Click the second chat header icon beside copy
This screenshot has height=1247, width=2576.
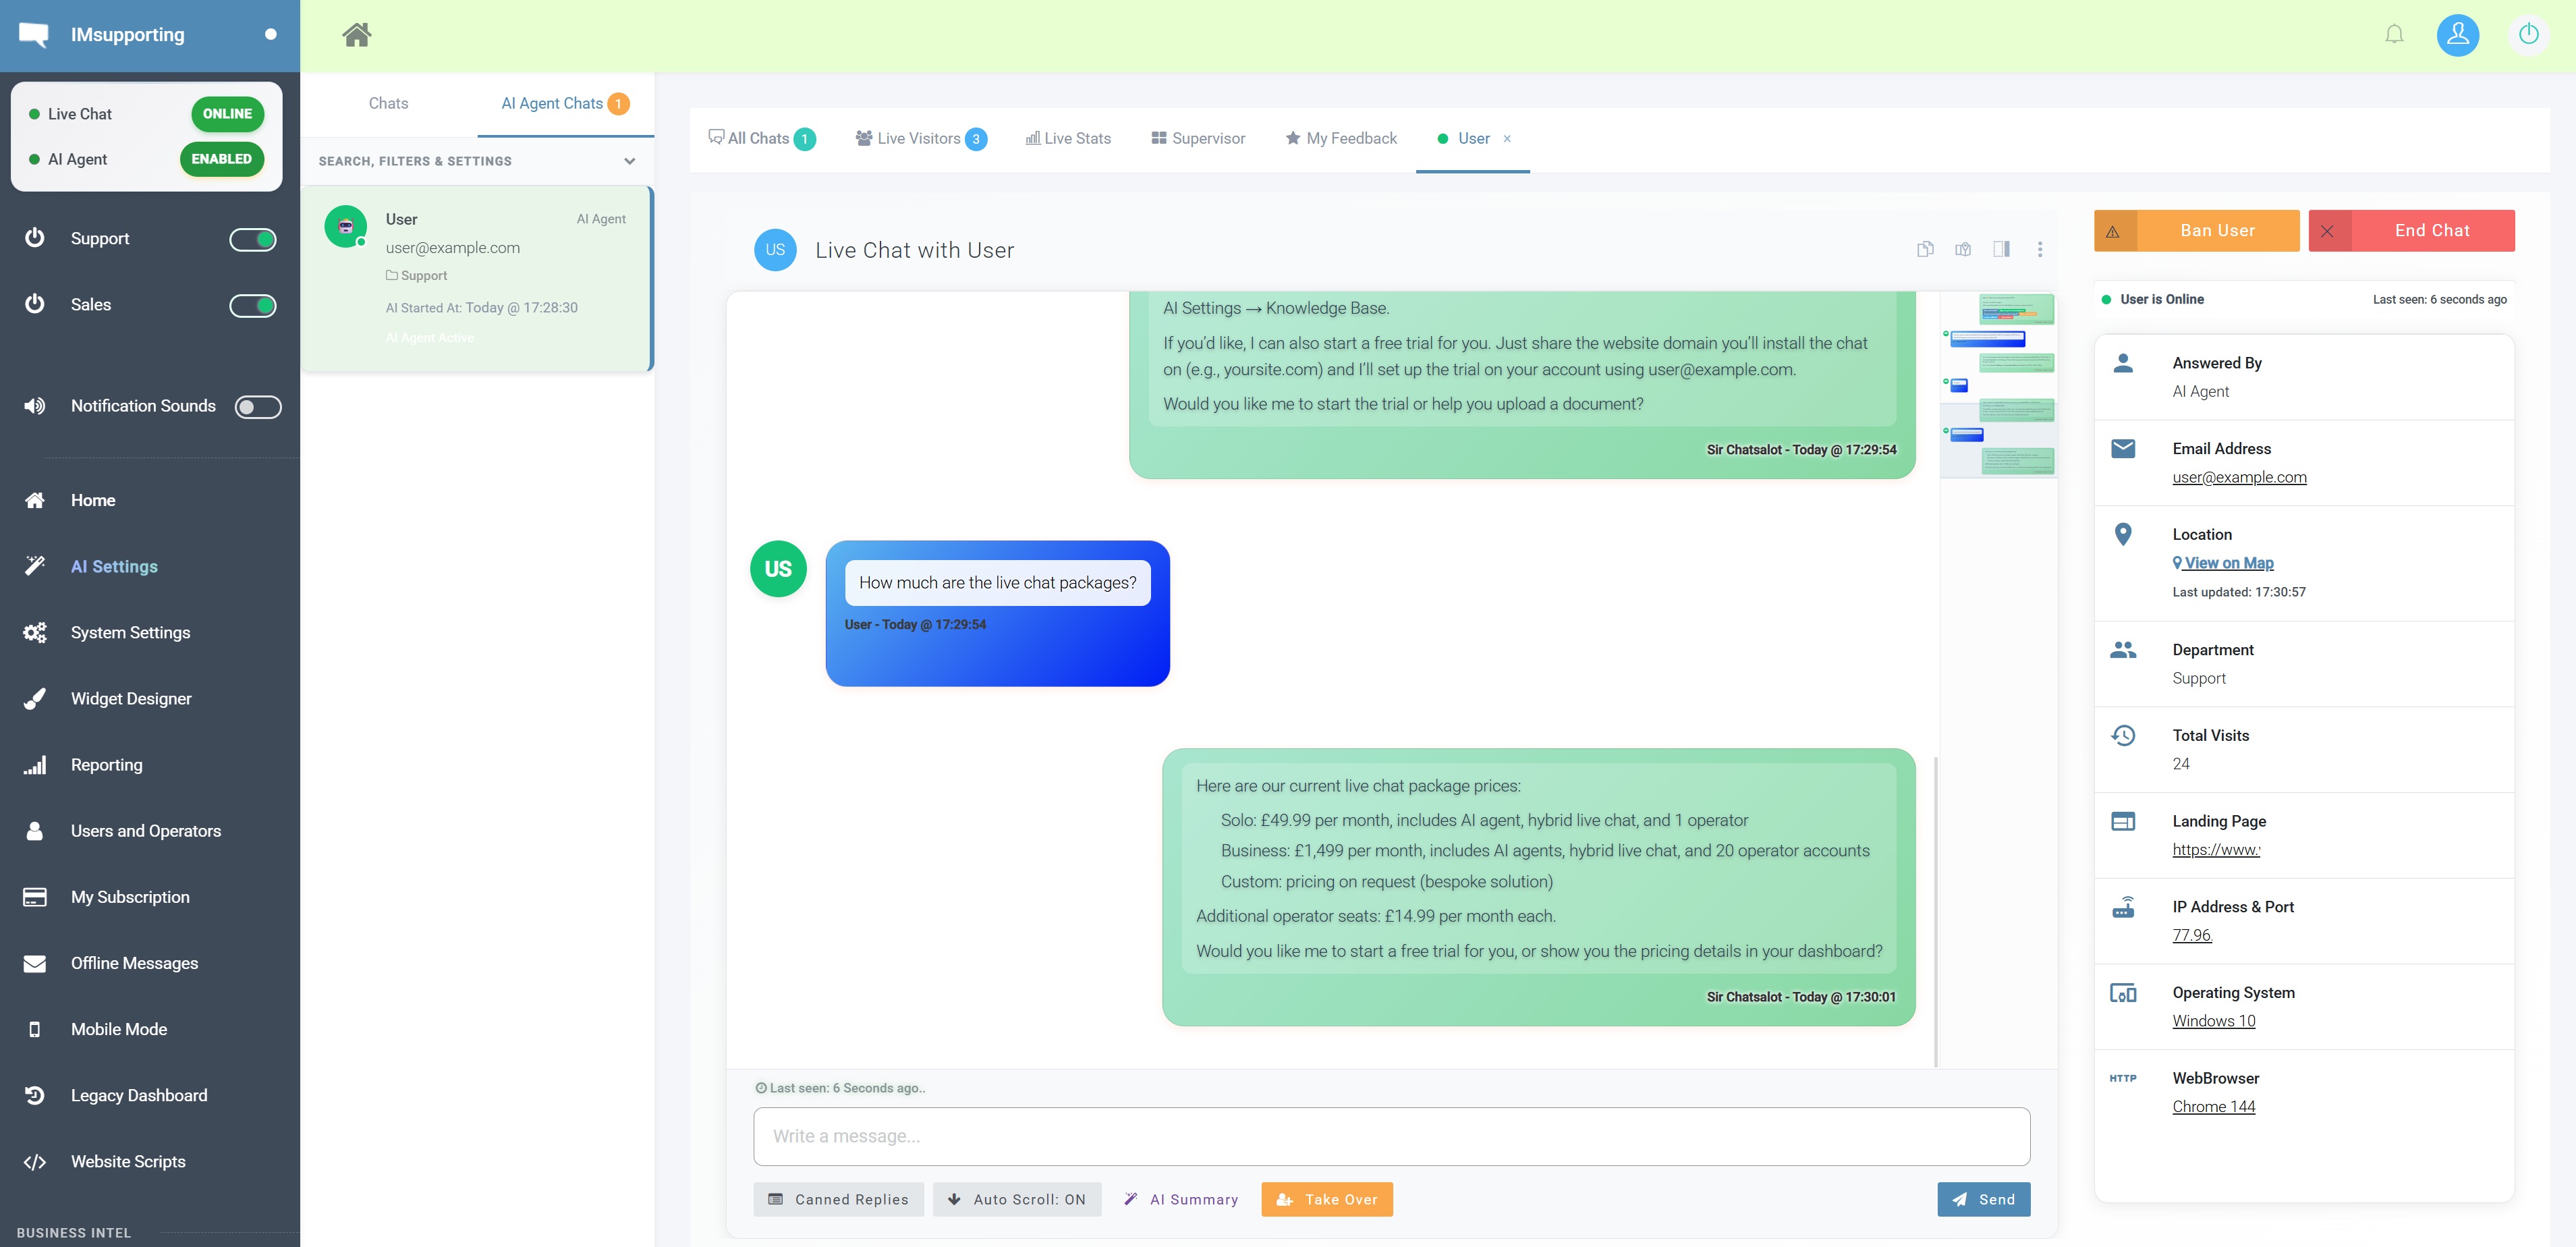point(1963,249)
